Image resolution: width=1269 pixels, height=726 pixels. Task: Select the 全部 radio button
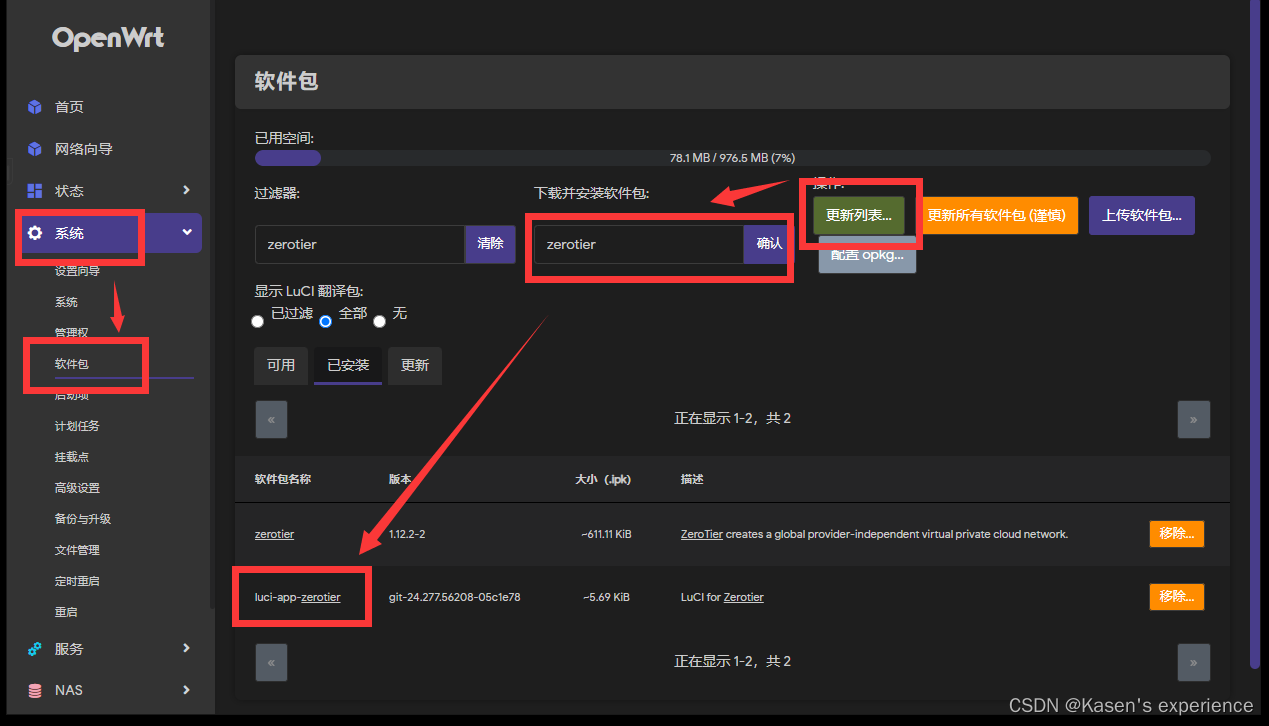325,321
